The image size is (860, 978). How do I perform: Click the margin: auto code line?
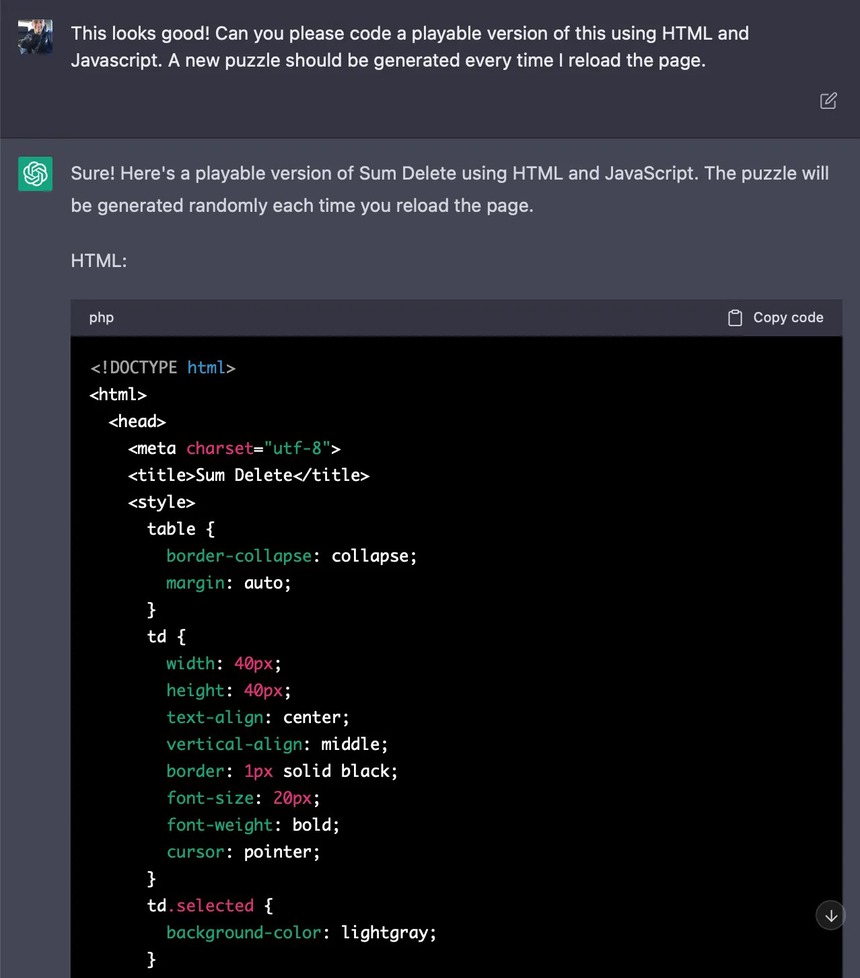point(228,583)
